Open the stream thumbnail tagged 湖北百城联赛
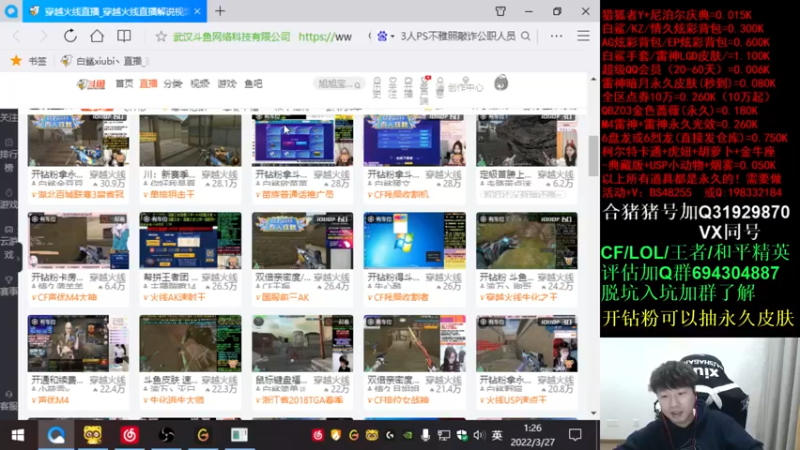 [x=78, y=140]
